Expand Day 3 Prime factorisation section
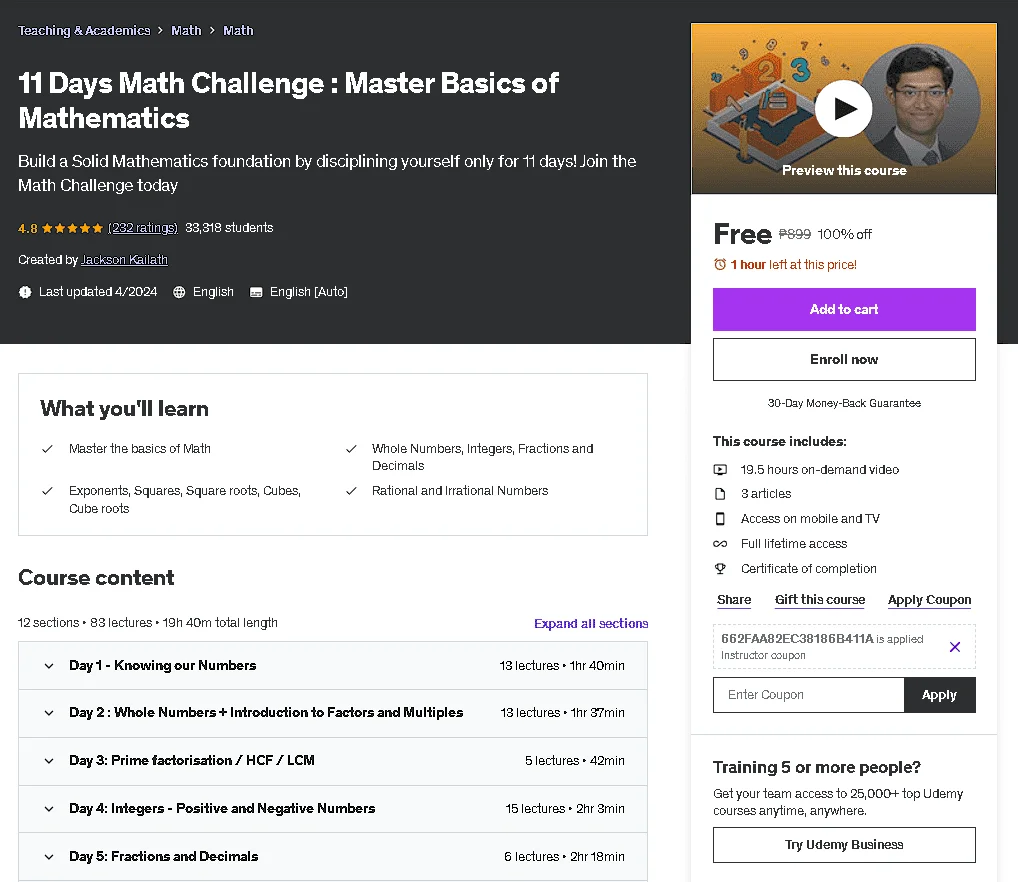Viewport: 1018px width, 882px height. pyautogui.click(x=332, y=761)
